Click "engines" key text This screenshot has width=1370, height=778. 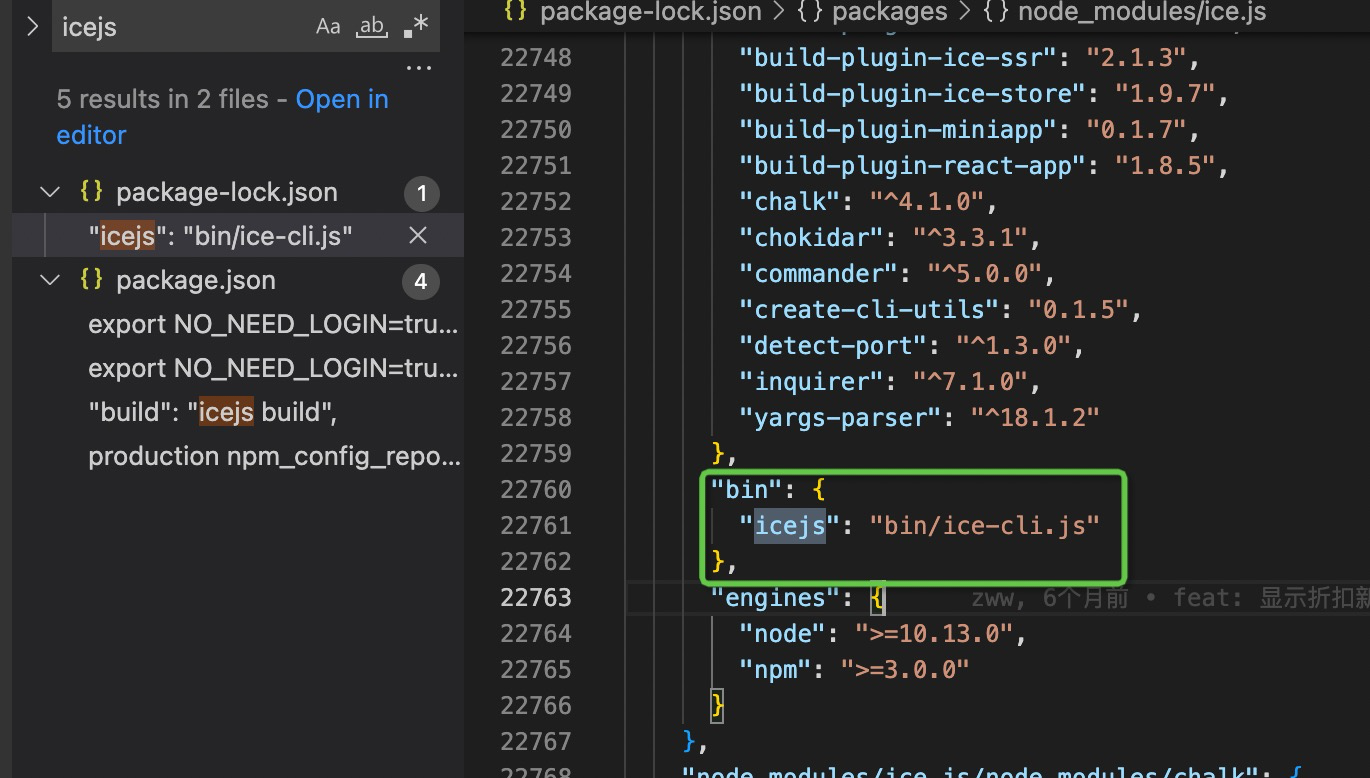775,597
